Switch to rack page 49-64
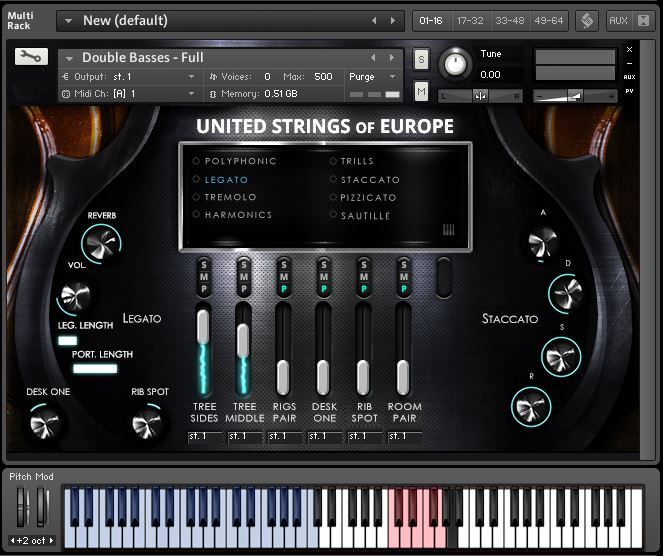 point(548,21)
